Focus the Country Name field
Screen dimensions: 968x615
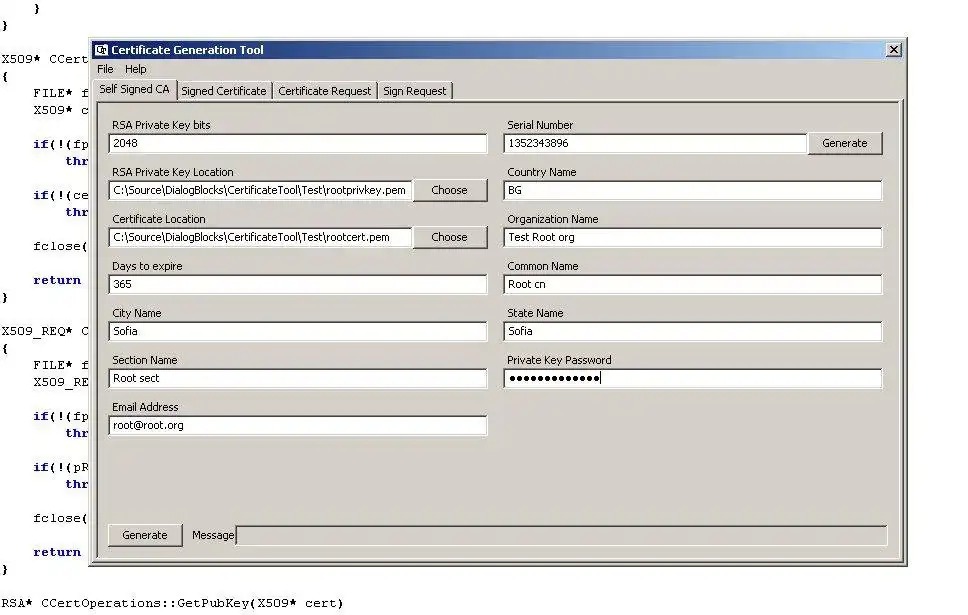pos(693,190)
